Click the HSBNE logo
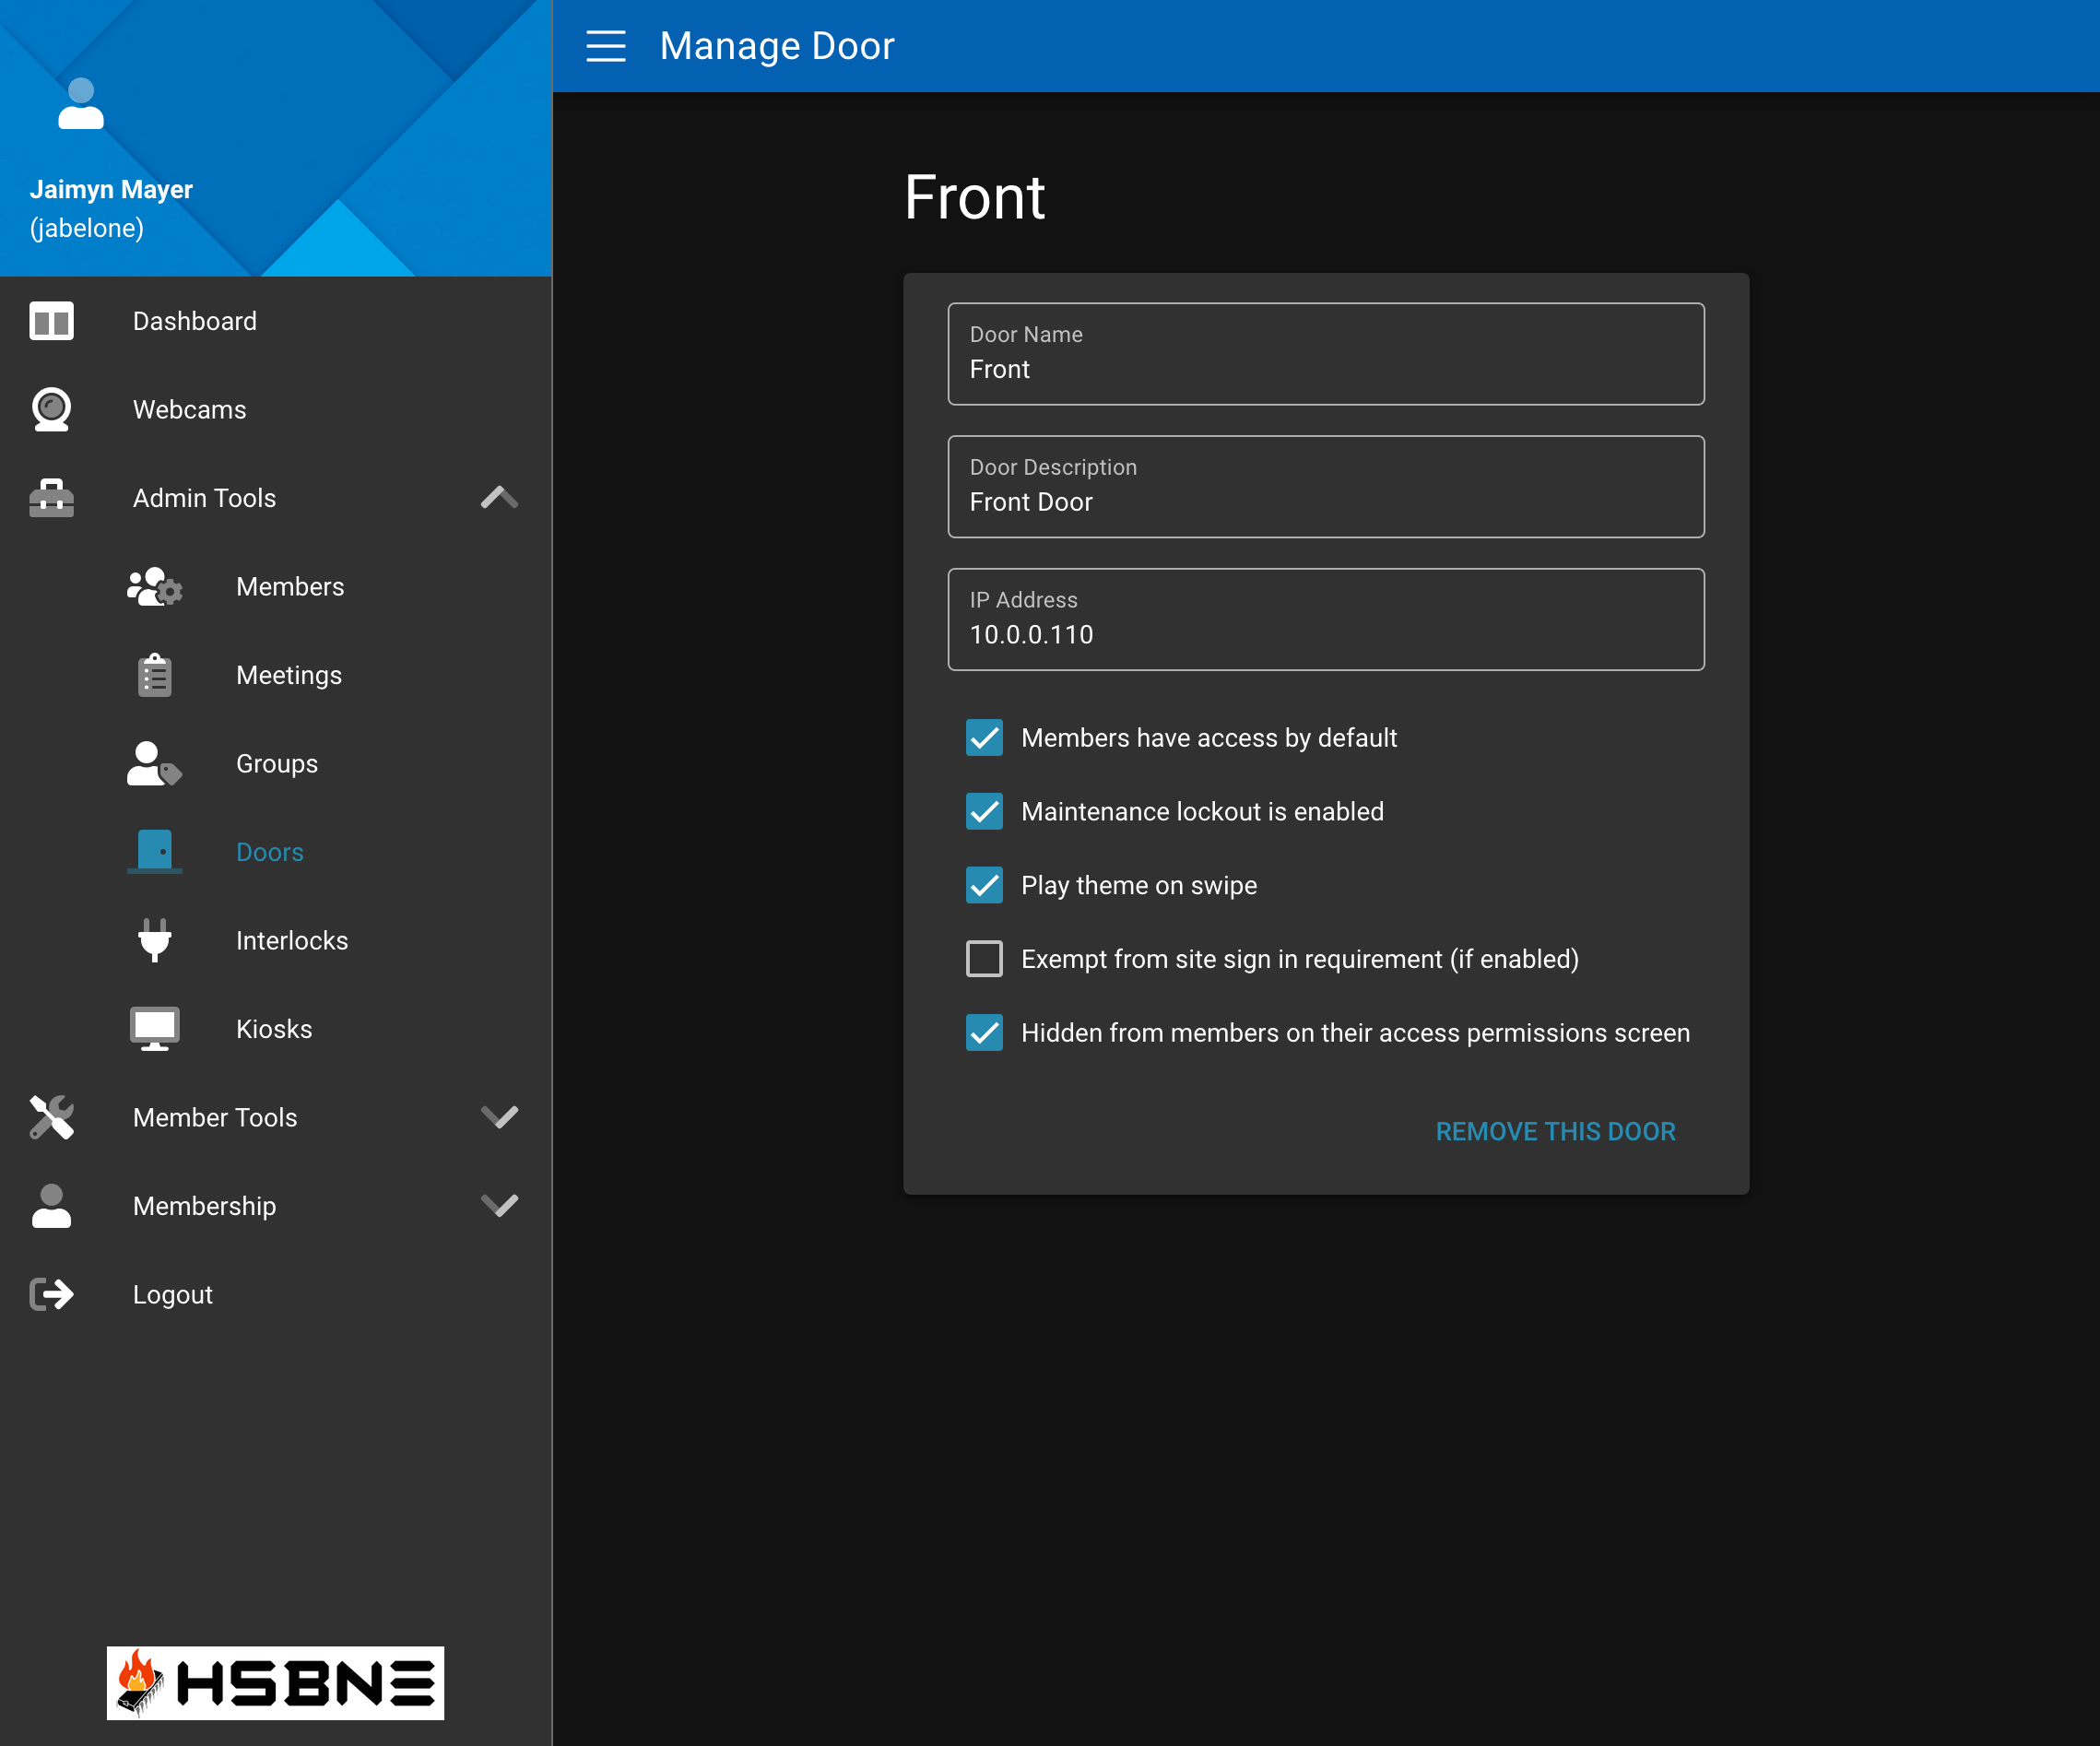Screen dimensions: 2100x1746 tap(275, 1683)
